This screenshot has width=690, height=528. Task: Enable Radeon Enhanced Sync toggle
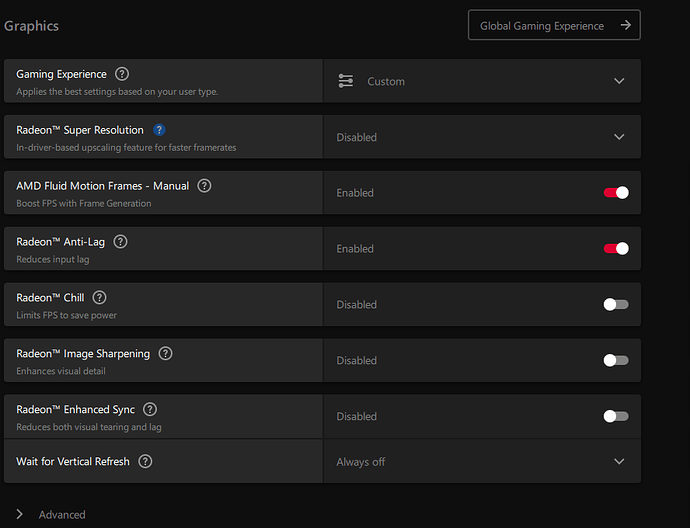pyautogui.click(x=616, y=416)
